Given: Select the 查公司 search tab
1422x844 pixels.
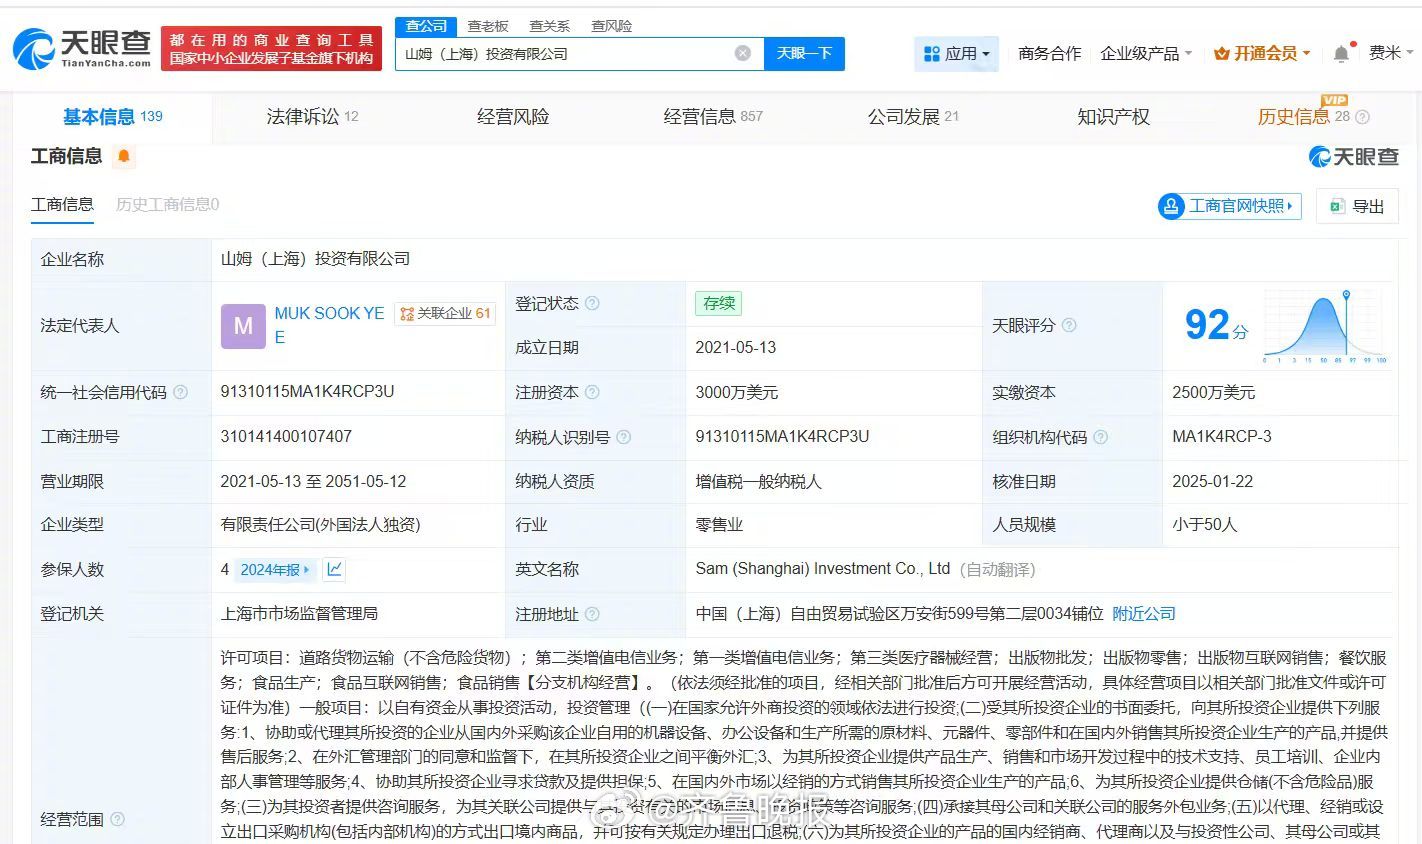Looking at the screenshot, I should tap(426, 26).
